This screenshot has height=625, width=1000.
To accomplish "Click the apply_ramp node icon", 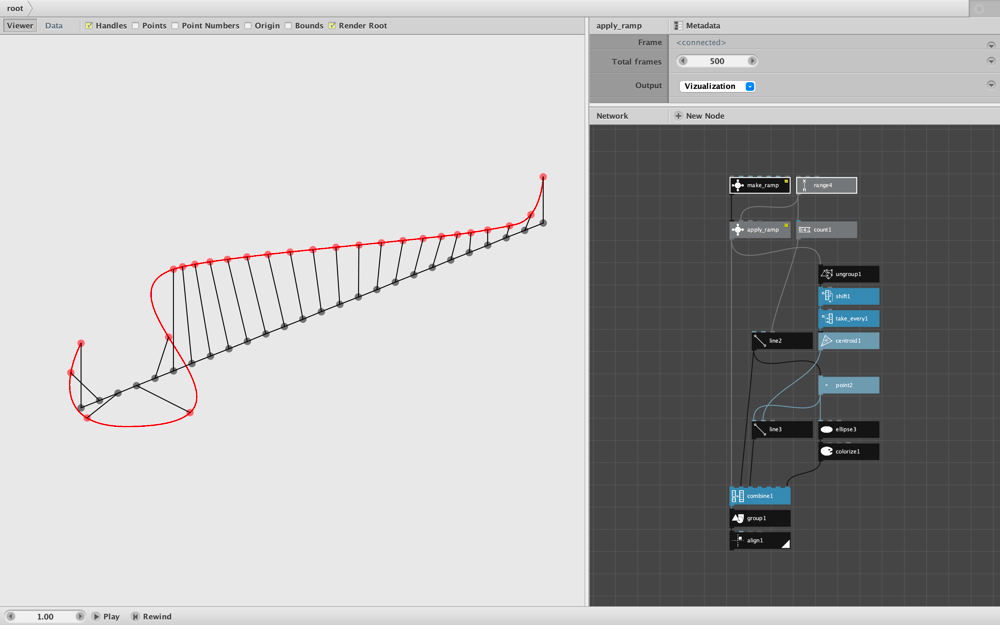I will (x=738, y=230).
